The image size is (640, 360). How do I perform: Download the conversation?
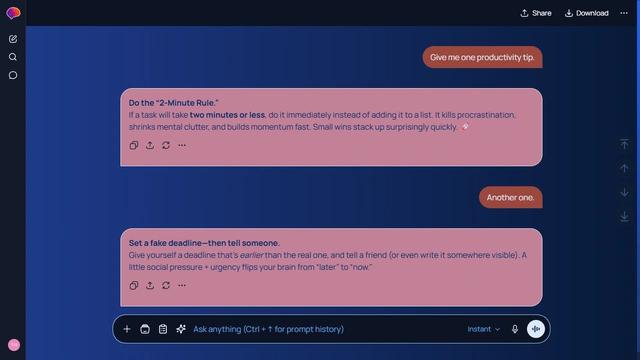[x=587, y=13]
